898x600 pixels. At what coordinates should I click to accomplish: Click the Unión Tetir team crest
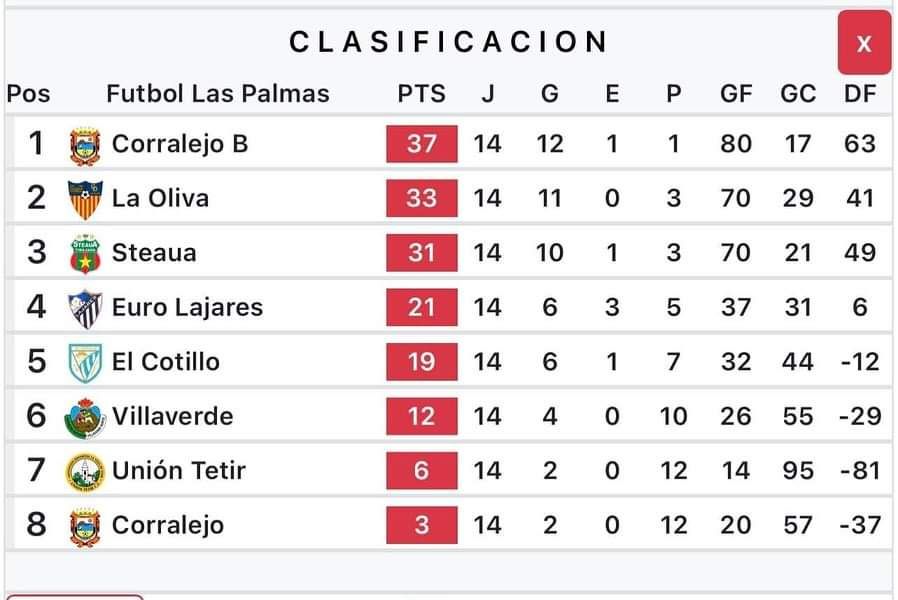(85, 472)
